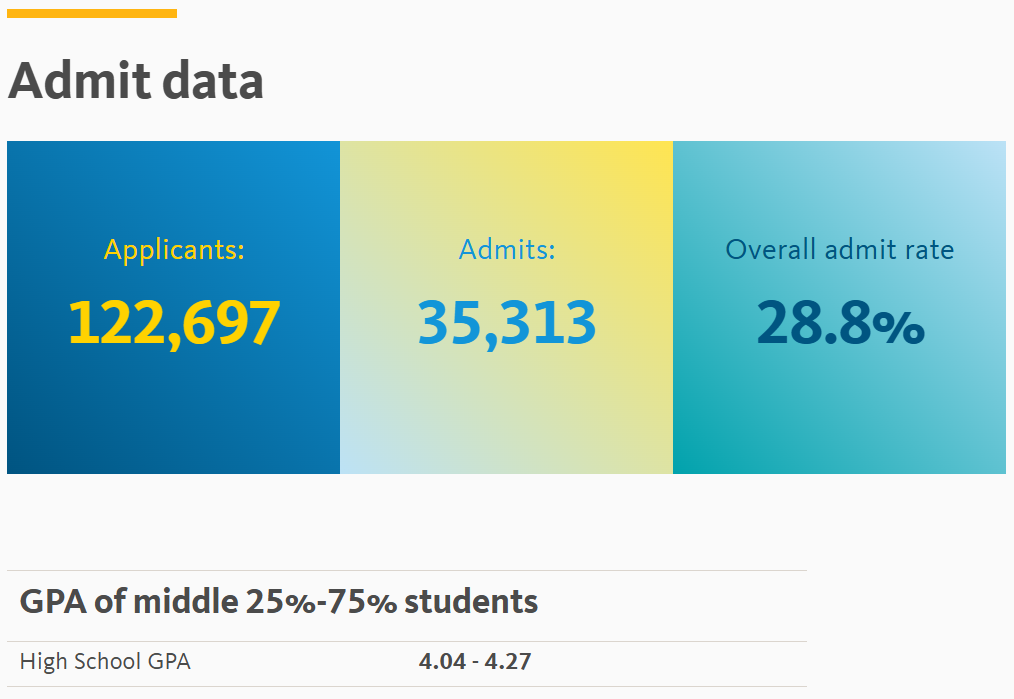Viewport: 1014px width, 699px height.
Task: Select the "Applicants:" label in the blue tile
Action: pos(174,250)
